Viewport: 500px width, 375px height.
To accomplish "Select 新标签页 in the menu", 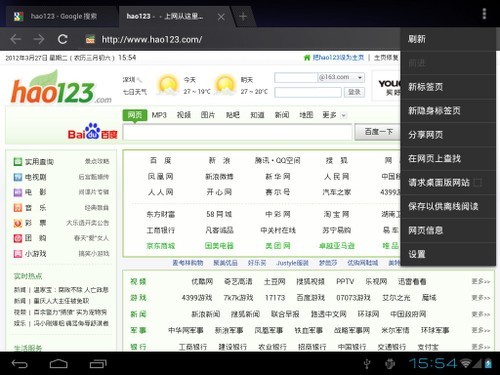I will click(x=448, y=87).
